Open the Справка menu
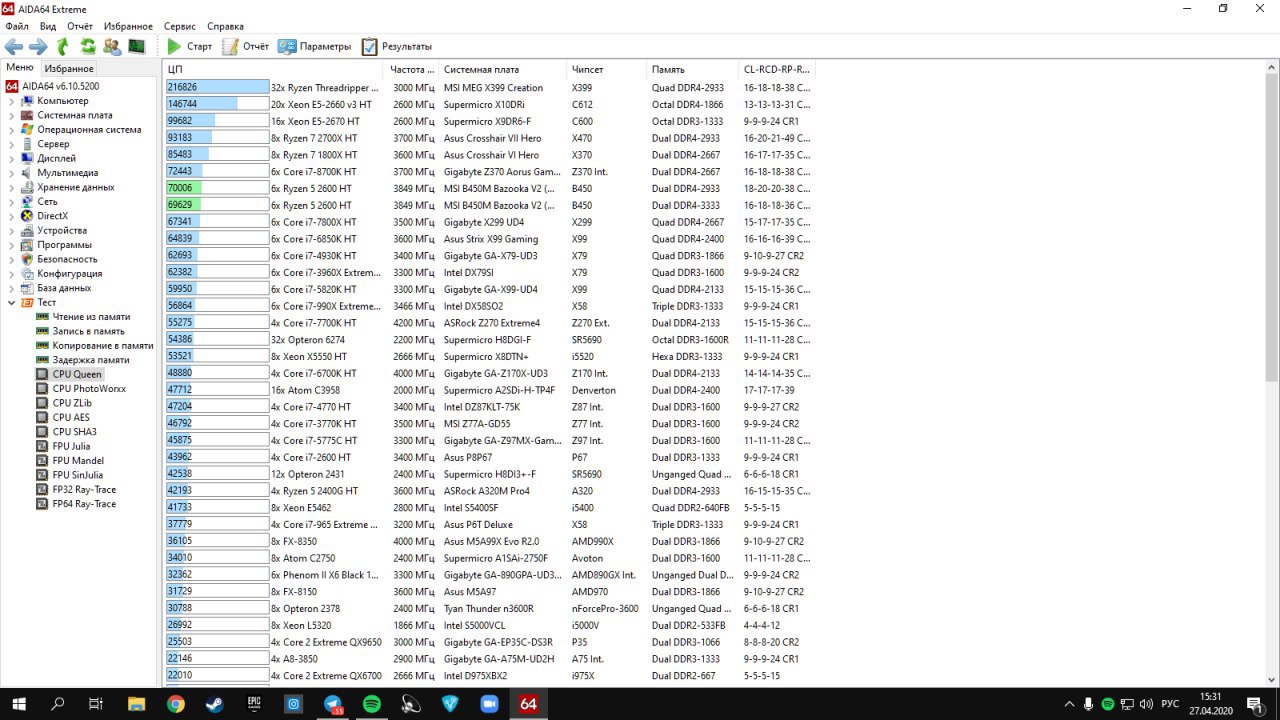The height and width of the screenshot is (720, 1280). pos(225,26)
